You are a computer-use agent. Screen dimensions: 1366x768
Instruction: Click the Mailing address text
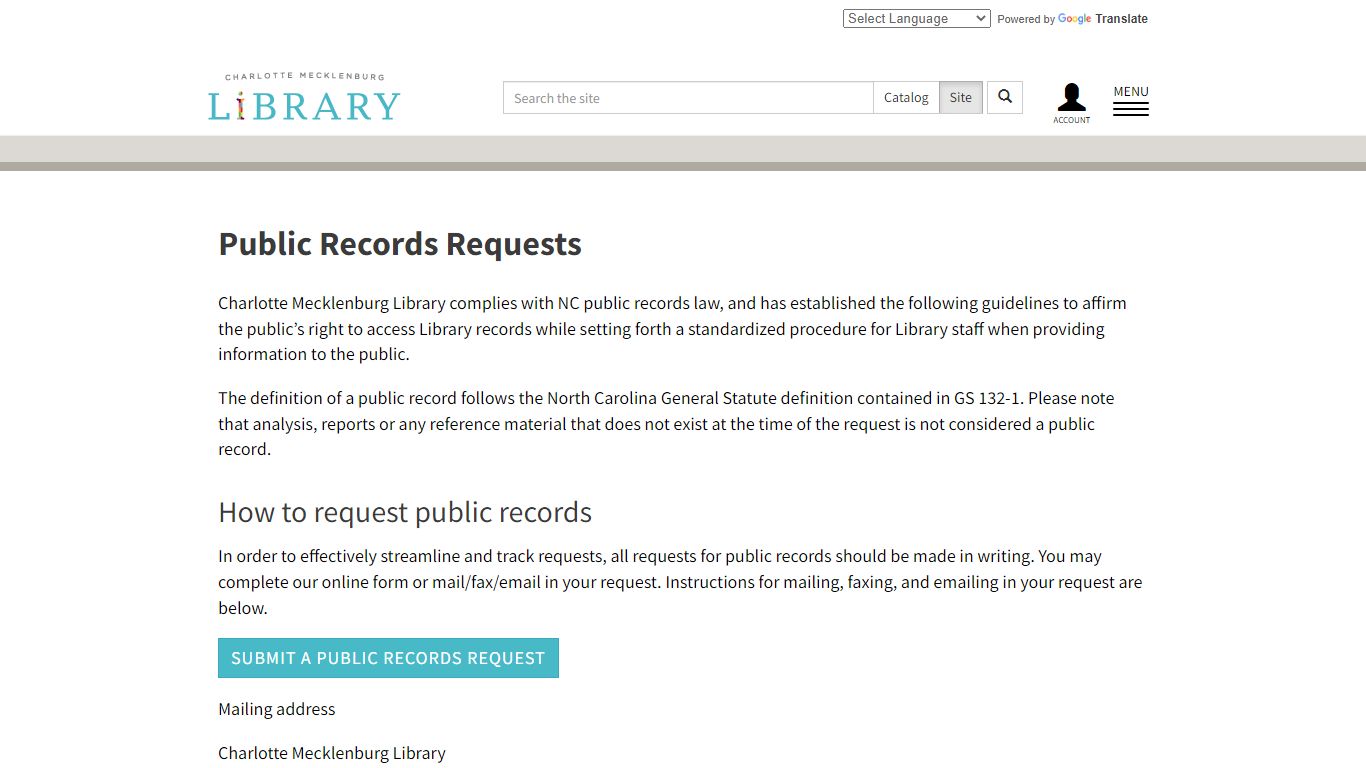tap(277, 709)
